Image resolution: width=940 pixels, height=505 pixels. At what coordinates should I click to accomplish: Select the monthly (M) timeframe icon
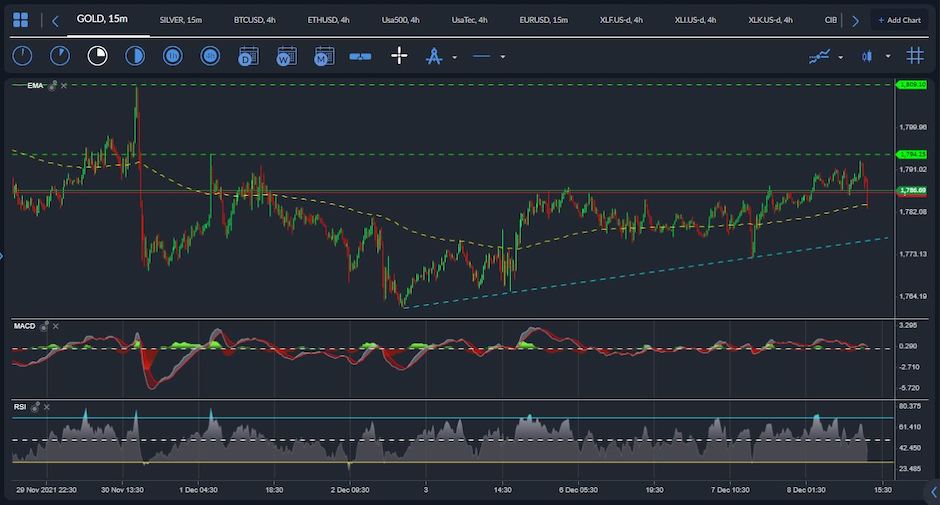click(x=323, y=56)
